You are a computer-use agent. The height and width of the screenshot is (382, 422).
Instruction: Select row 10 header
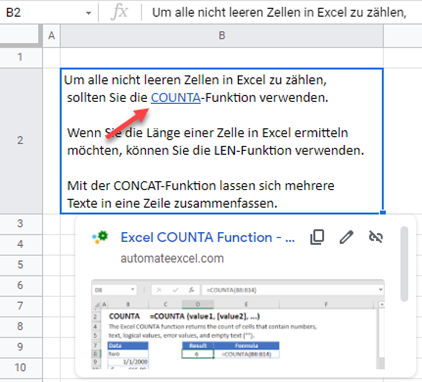tap(21, 368)
